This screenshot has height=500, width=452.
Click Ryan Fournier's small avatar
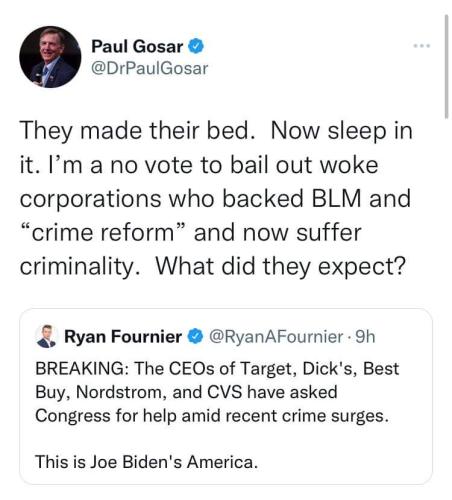coord(46,336)
